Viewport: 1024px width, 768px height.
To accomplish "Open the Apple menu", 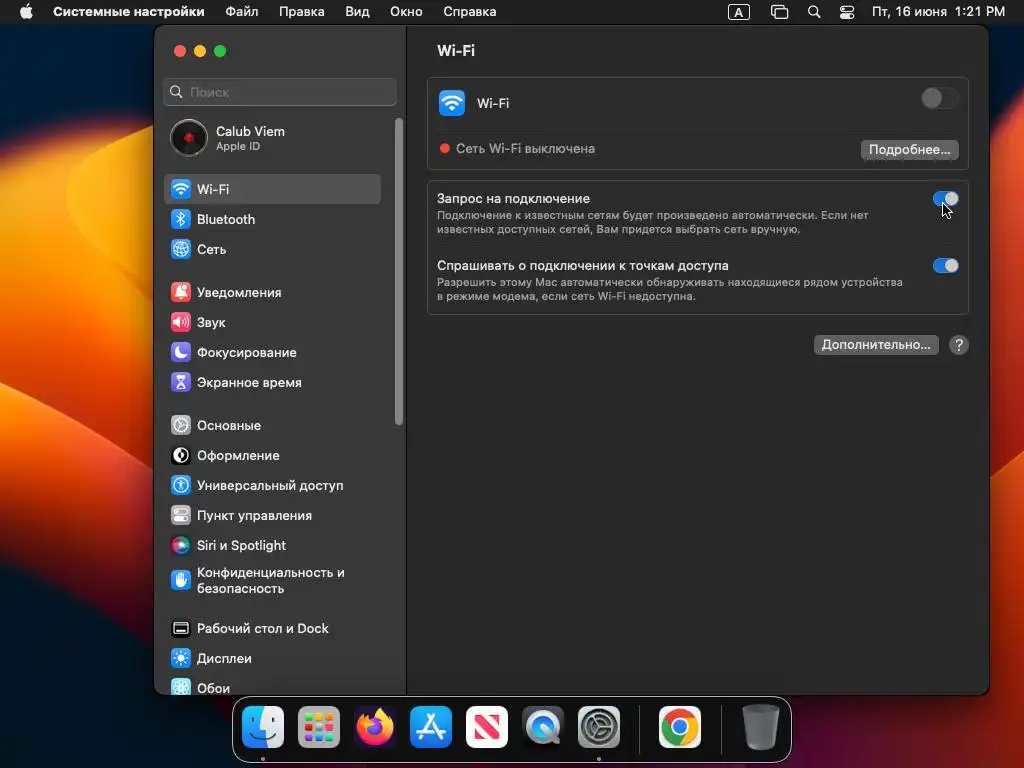I will [26, 12].
